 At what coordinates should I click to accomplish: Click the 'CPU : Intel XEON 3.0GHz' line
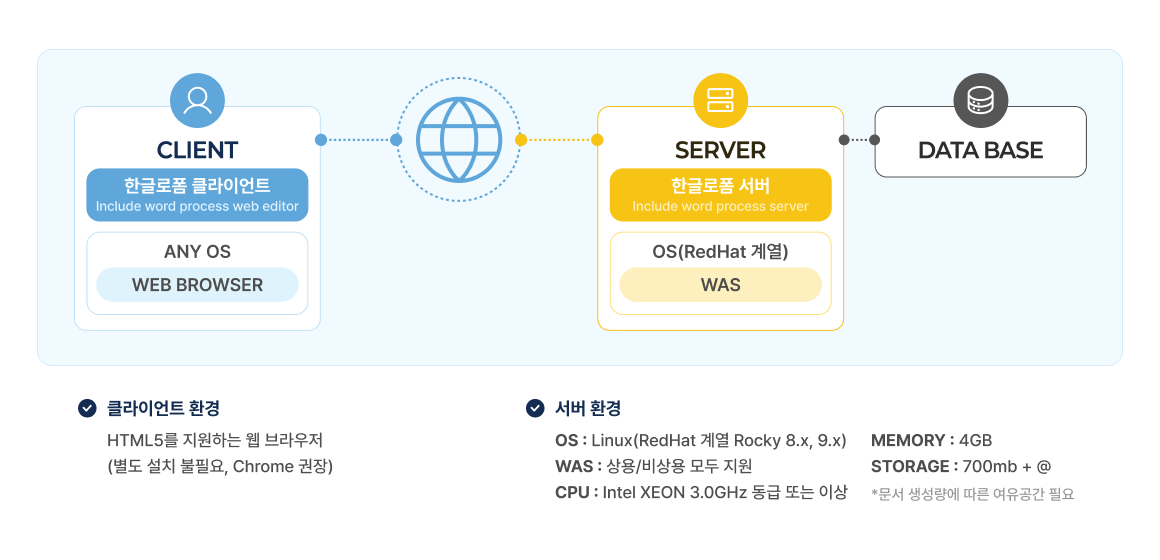pyautogui.click(x=701, y=492)
